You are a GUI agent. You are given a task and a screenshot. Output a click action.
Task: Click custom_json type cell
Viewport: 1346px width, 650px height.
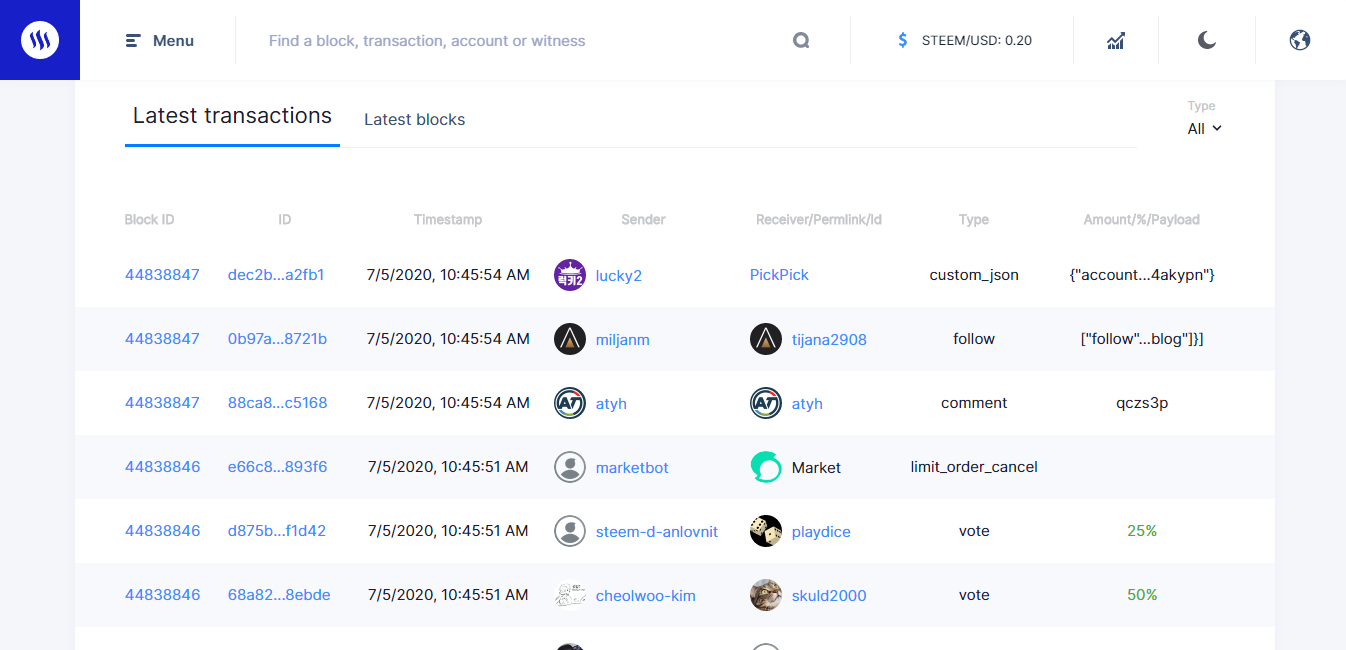974,275
